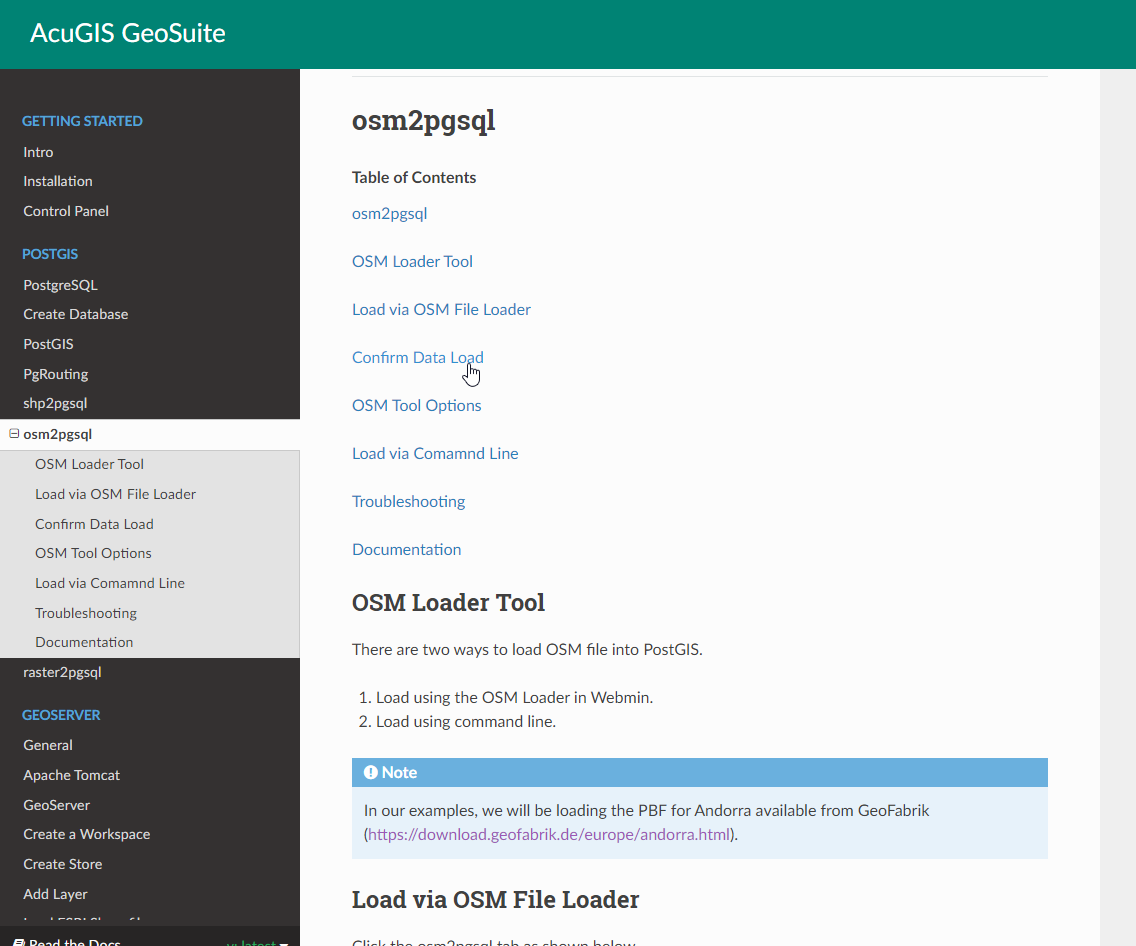Screen dimensions: 1136x946
Task: Select Create Database in the sidebar
Action: (76, 314)
